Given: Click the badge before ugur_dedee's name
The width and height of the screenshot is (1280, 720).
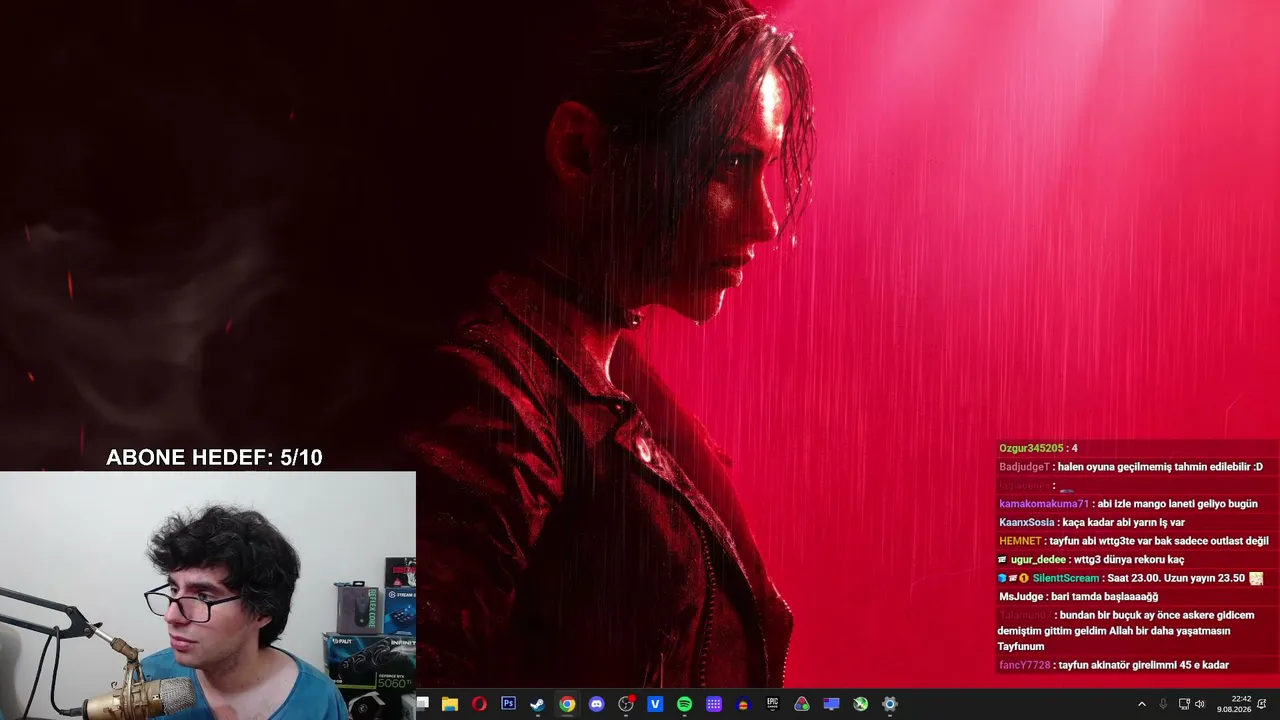Looking at the screenshot, I should click(1002, 560).
